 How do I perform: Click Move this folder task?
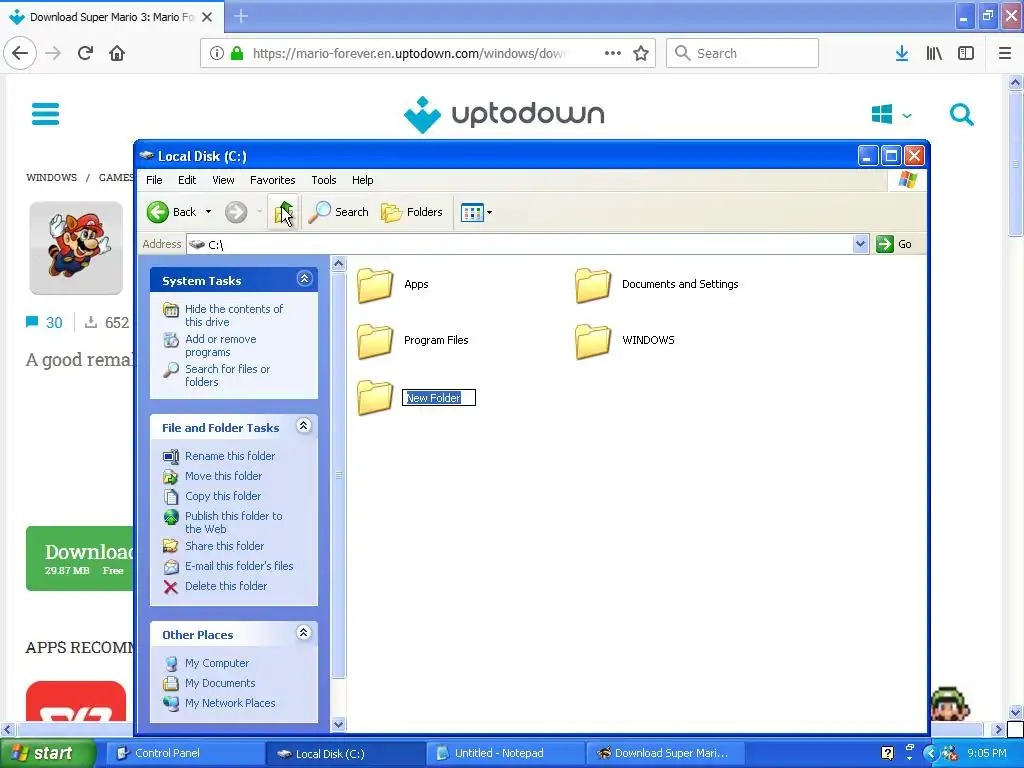coord(223,476)
